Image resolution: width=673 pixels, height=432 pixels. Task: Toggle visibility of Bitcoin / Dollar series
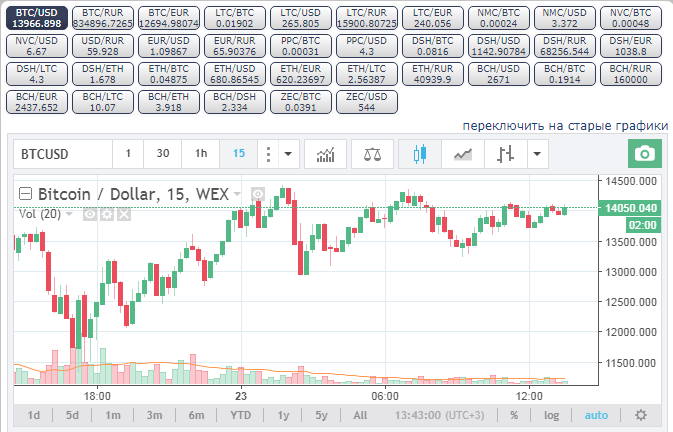click(258, 194)
